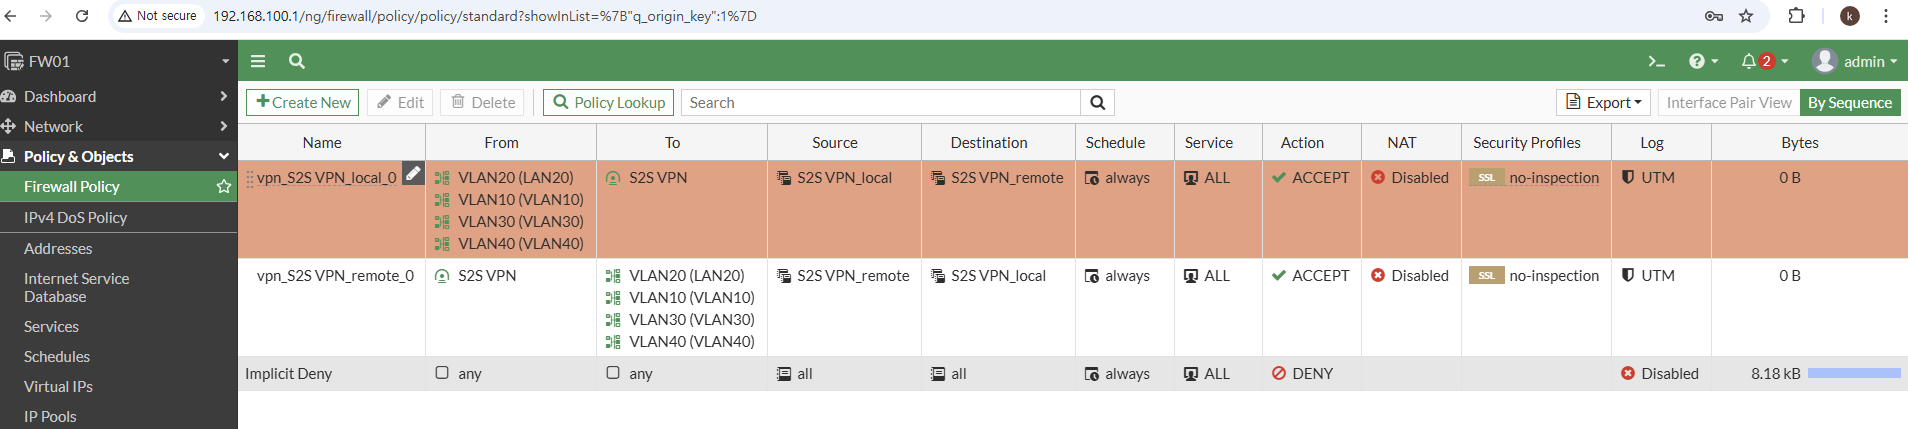Image resolution: width=1908 pixels, height=429 pixels.
Task: Sort by the Name column header
Action: pyautogui.click(x=322, y=142)
